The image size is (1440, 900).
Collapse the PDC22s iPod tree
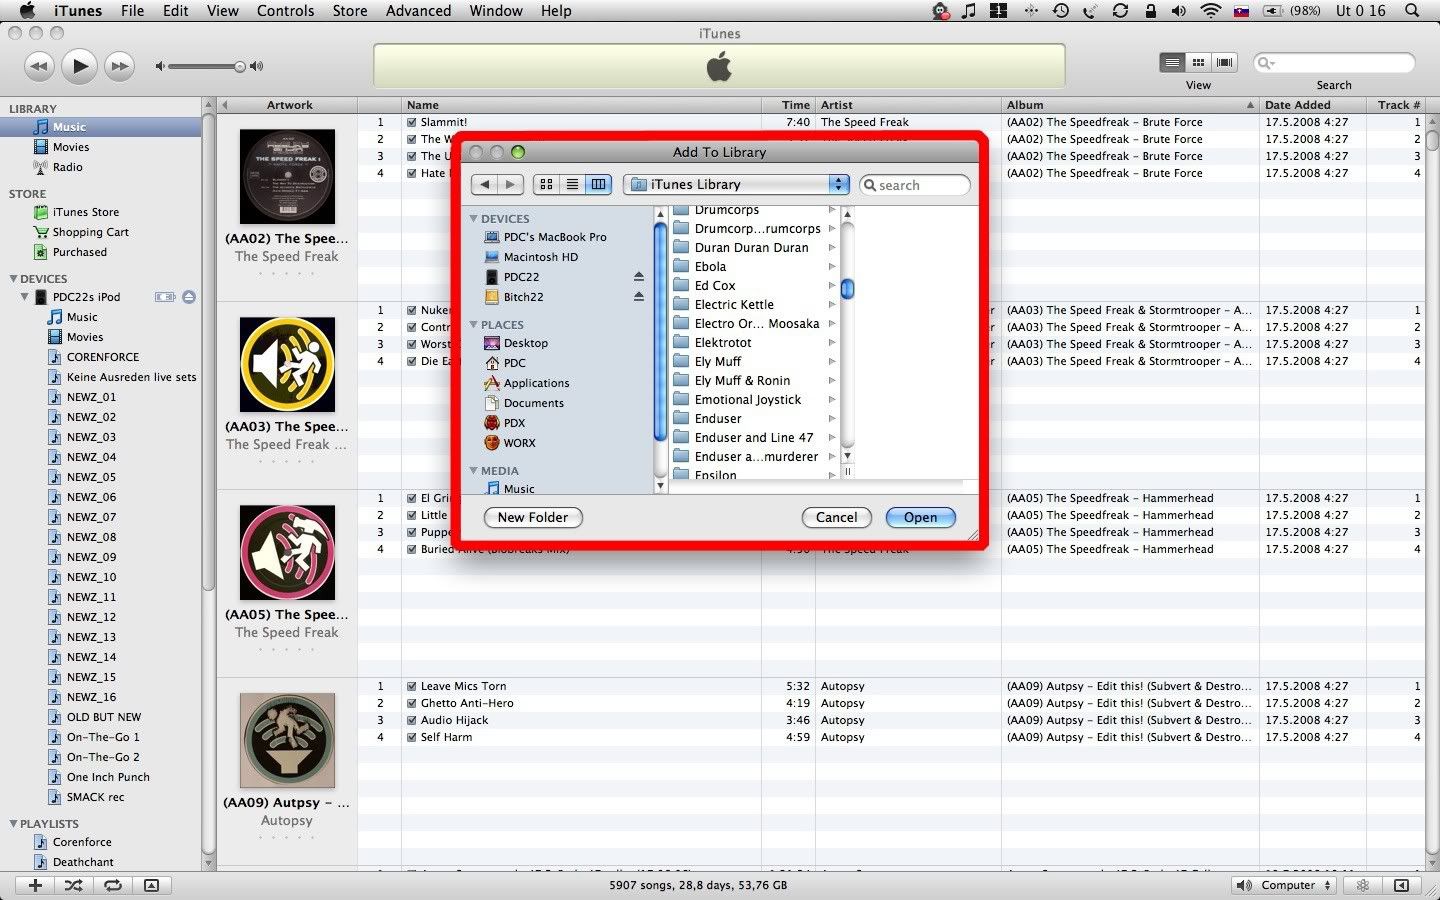[25, 297]
